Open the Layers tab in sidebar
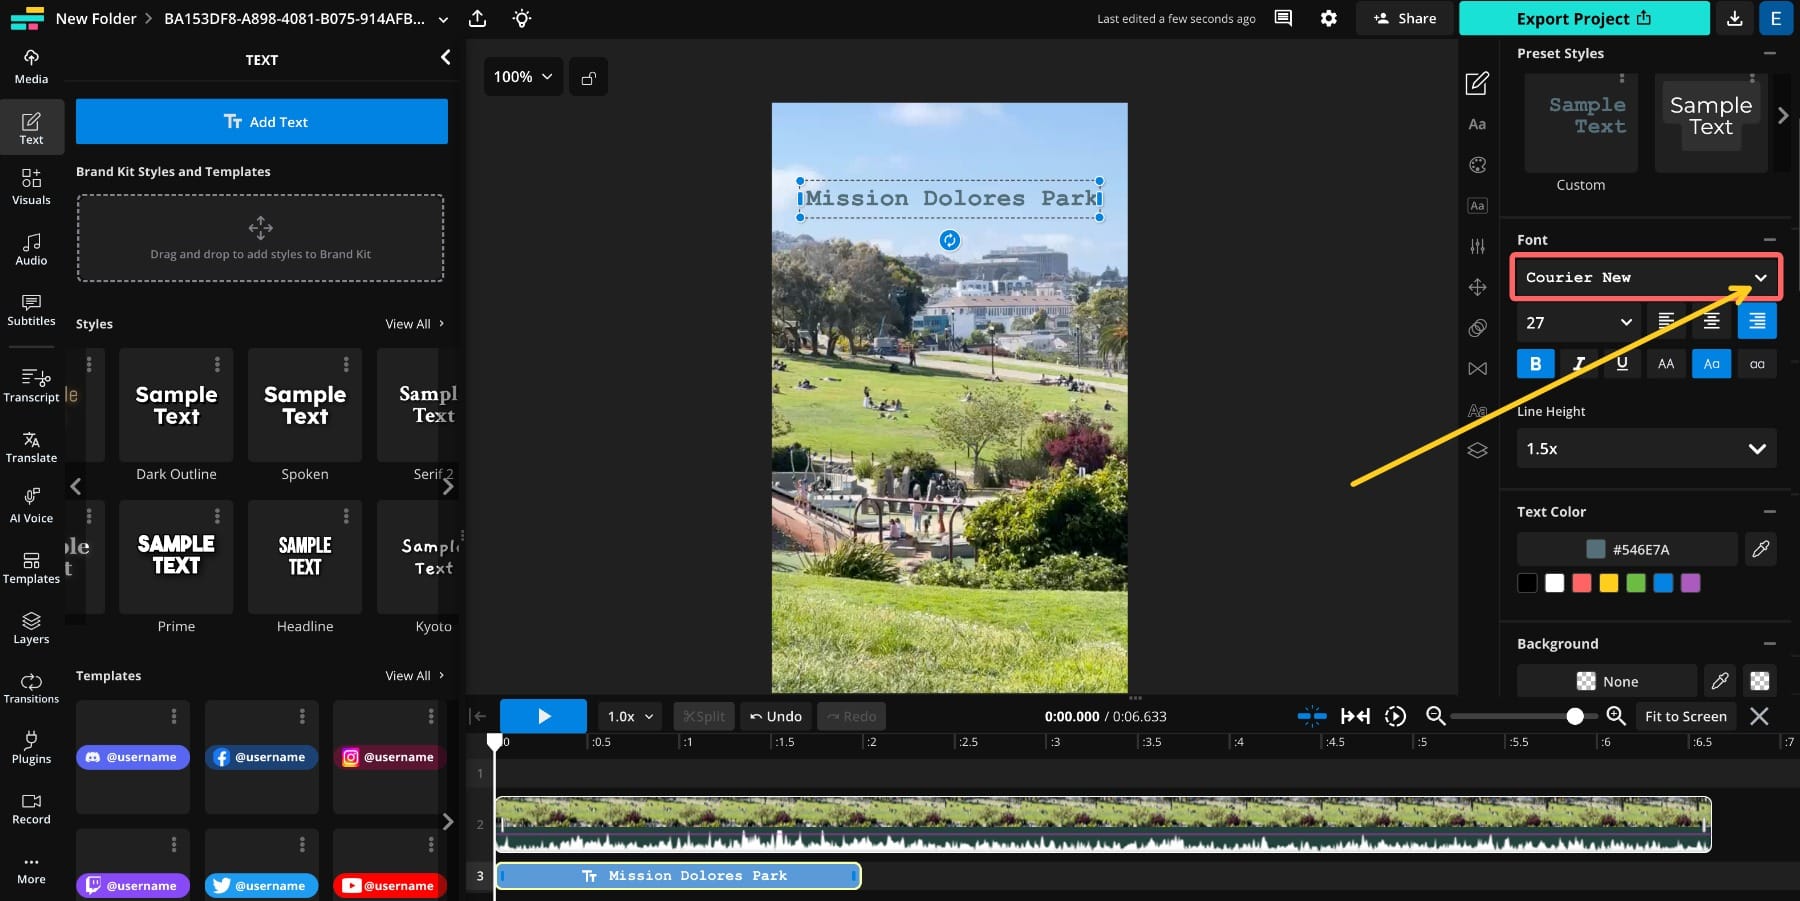Viewport: 1800px width, 901px height. coord(31,628)
